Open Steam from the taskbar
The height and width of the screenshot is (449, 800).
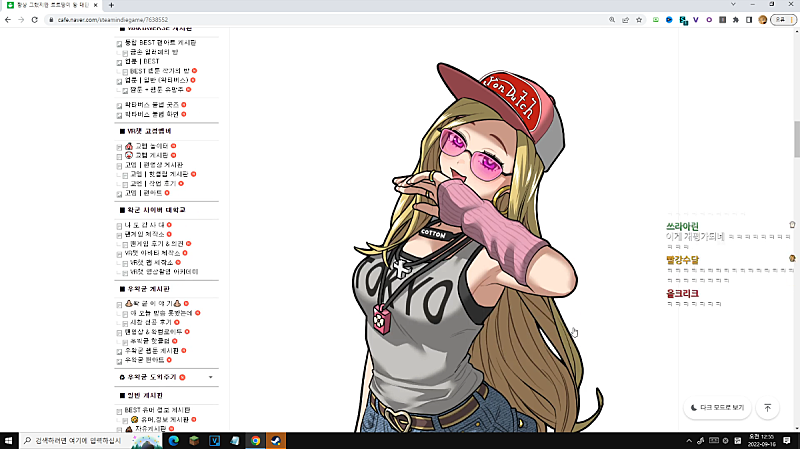pyautogui.click(x=276, y=440)
